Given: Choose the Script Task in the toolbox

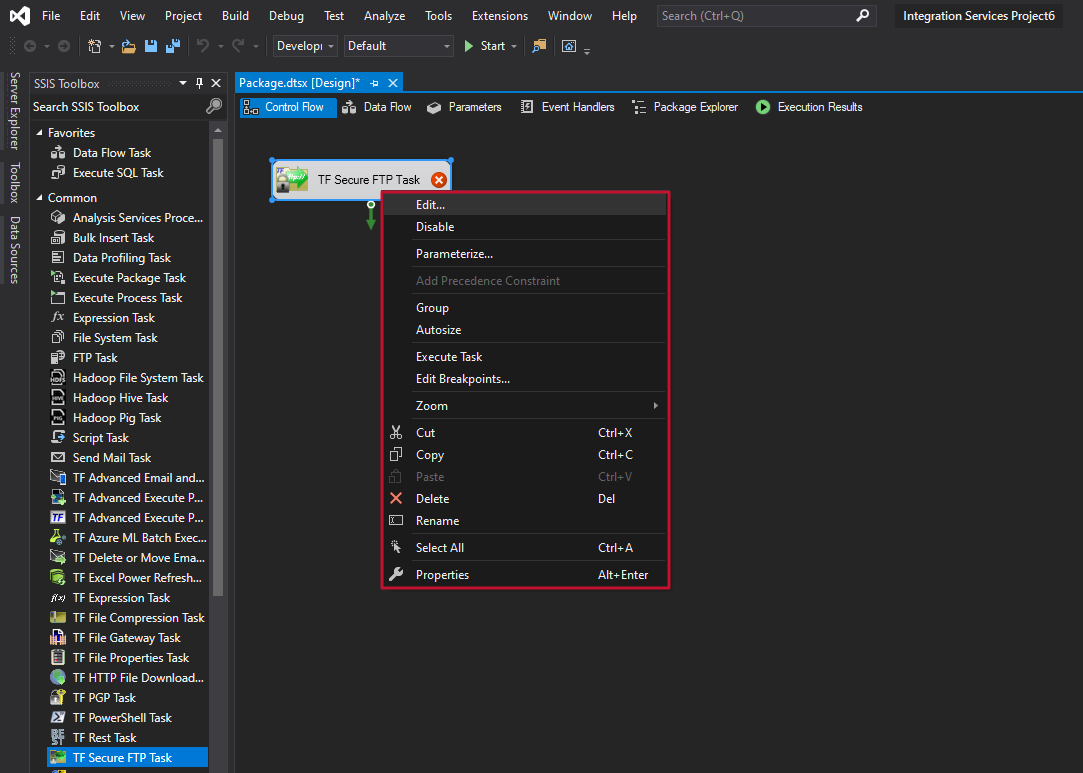Looking at the screenshot, I should pyautogui.click(x=102, y=437).
